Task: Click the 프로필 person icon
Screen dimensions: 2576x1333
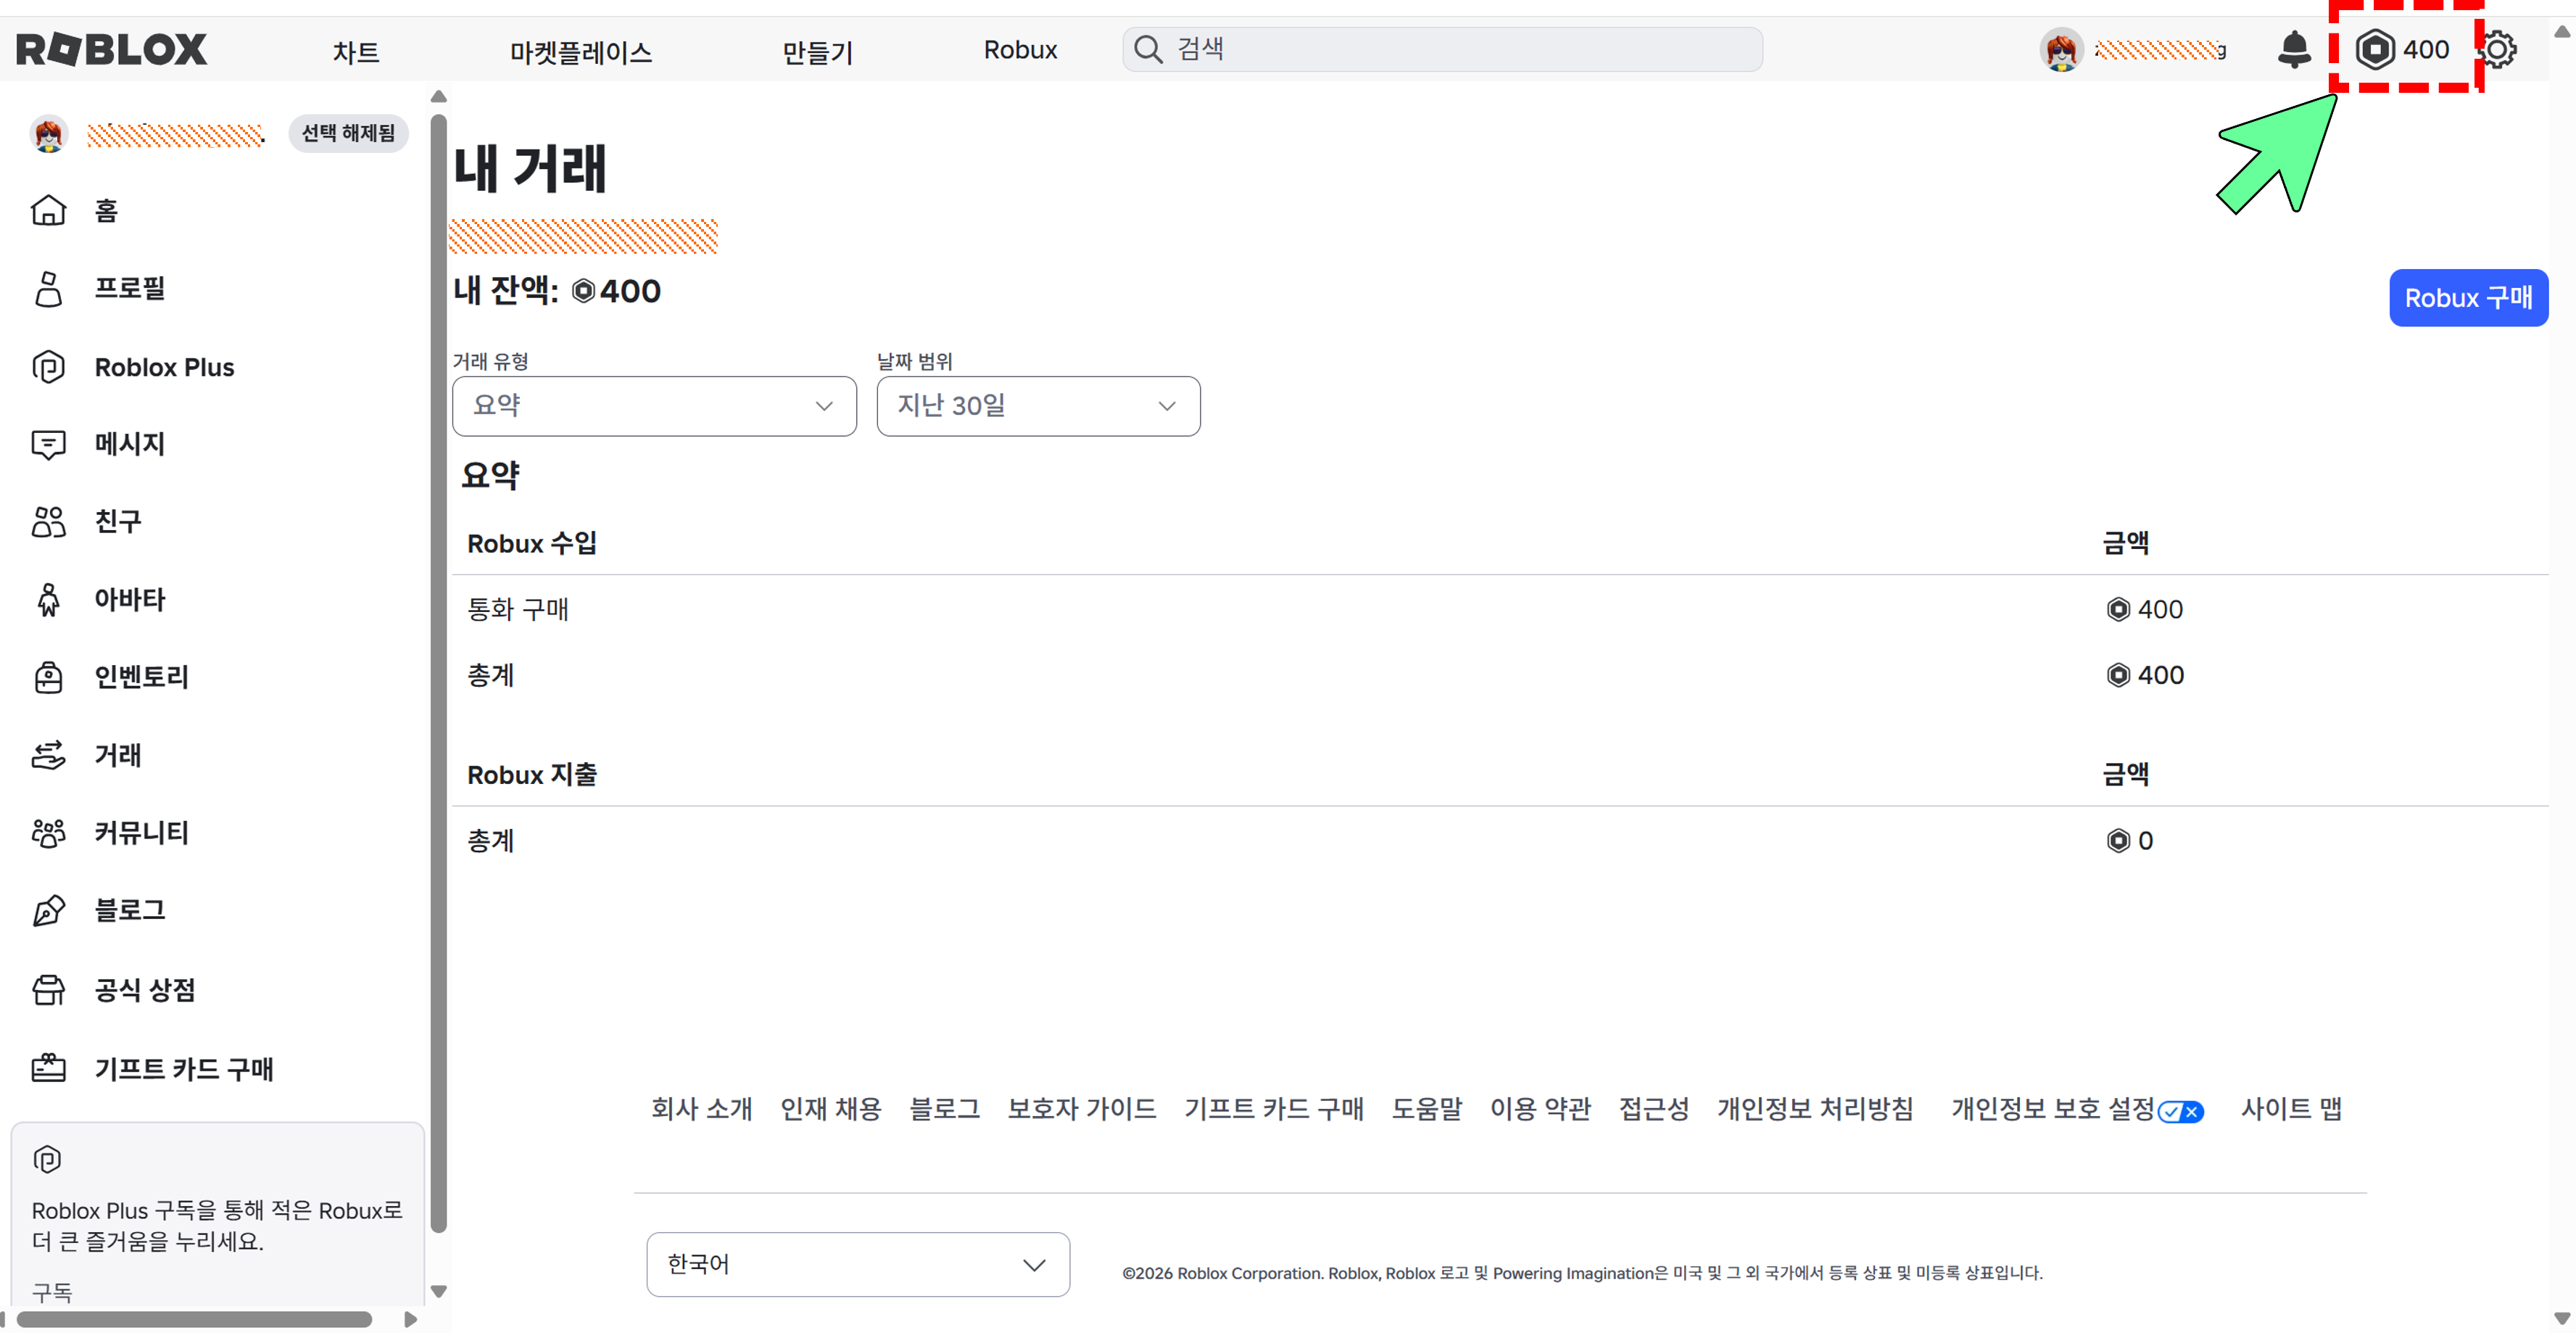Action: [x=48, y=288]
